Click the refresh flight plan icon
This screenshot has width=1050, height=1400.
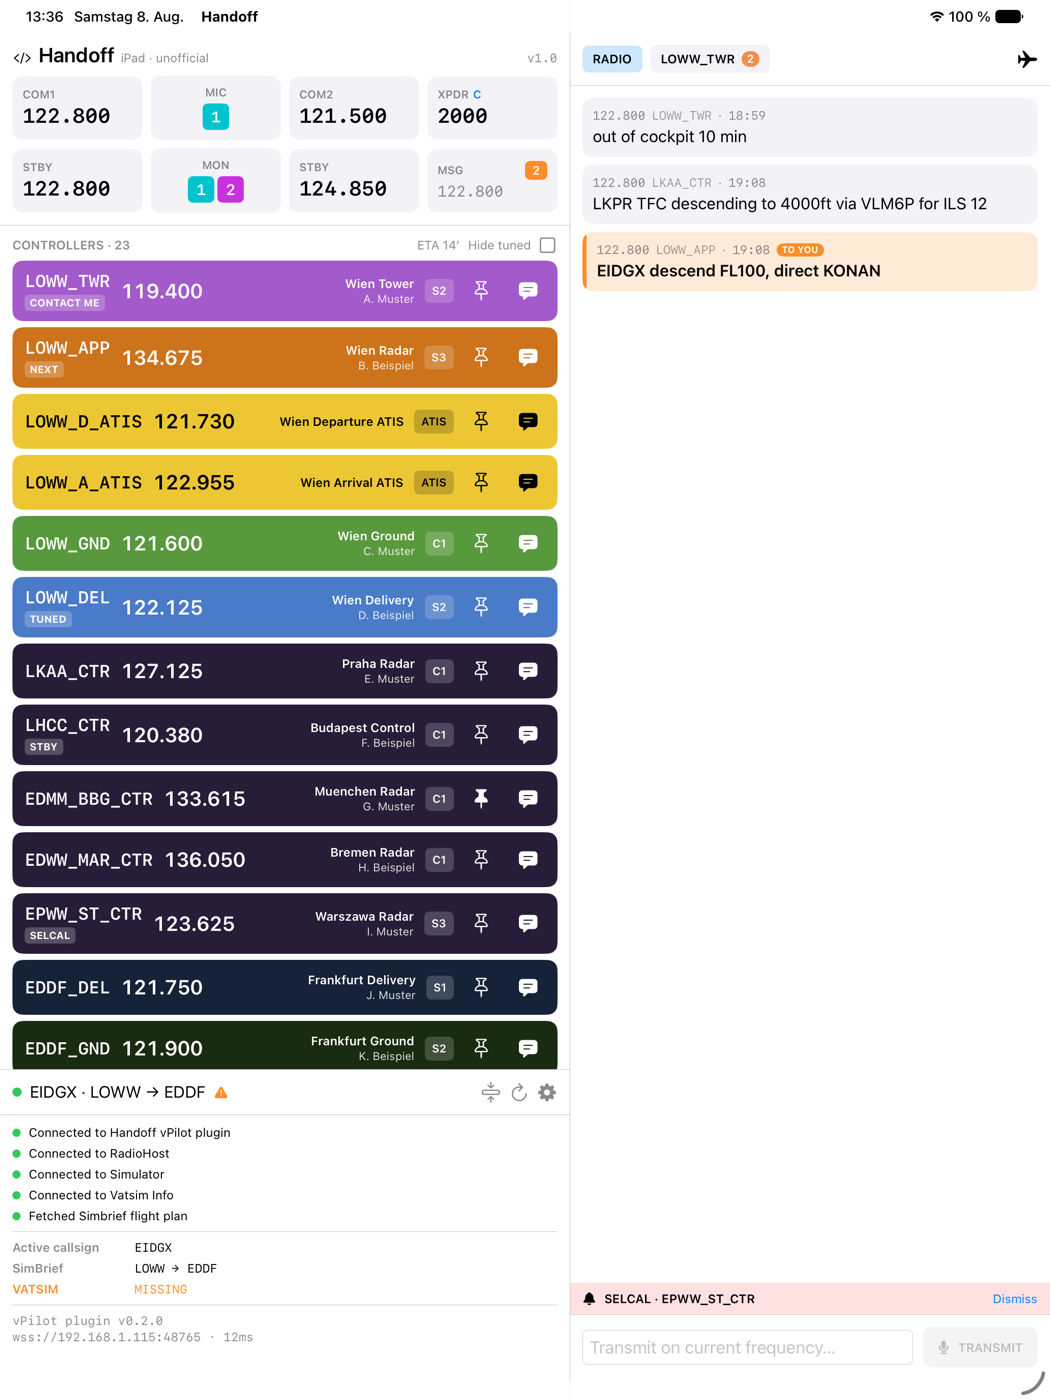[x=519, y=1093]
